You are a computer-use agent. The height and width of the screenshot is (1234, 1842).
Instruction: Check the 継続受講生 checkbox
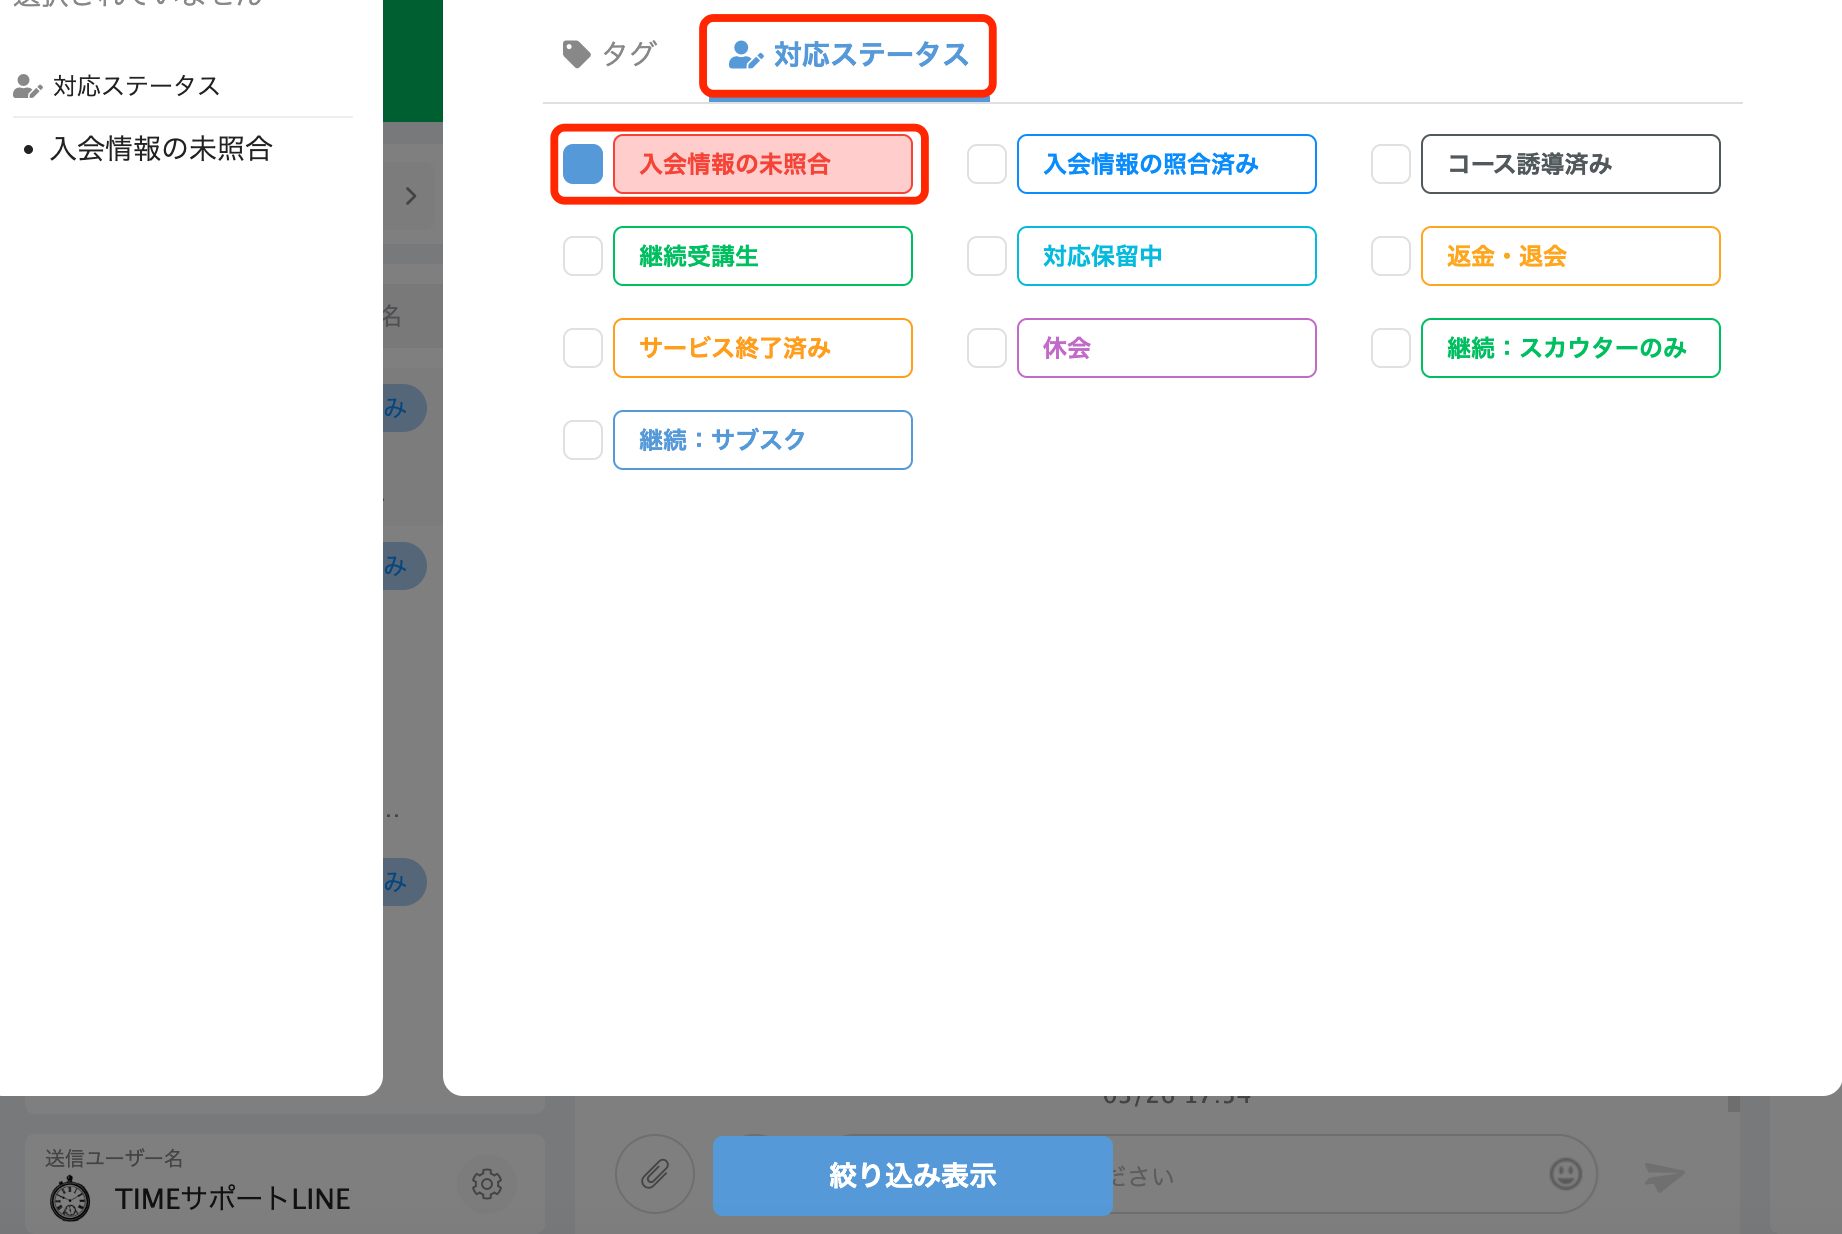583,256
